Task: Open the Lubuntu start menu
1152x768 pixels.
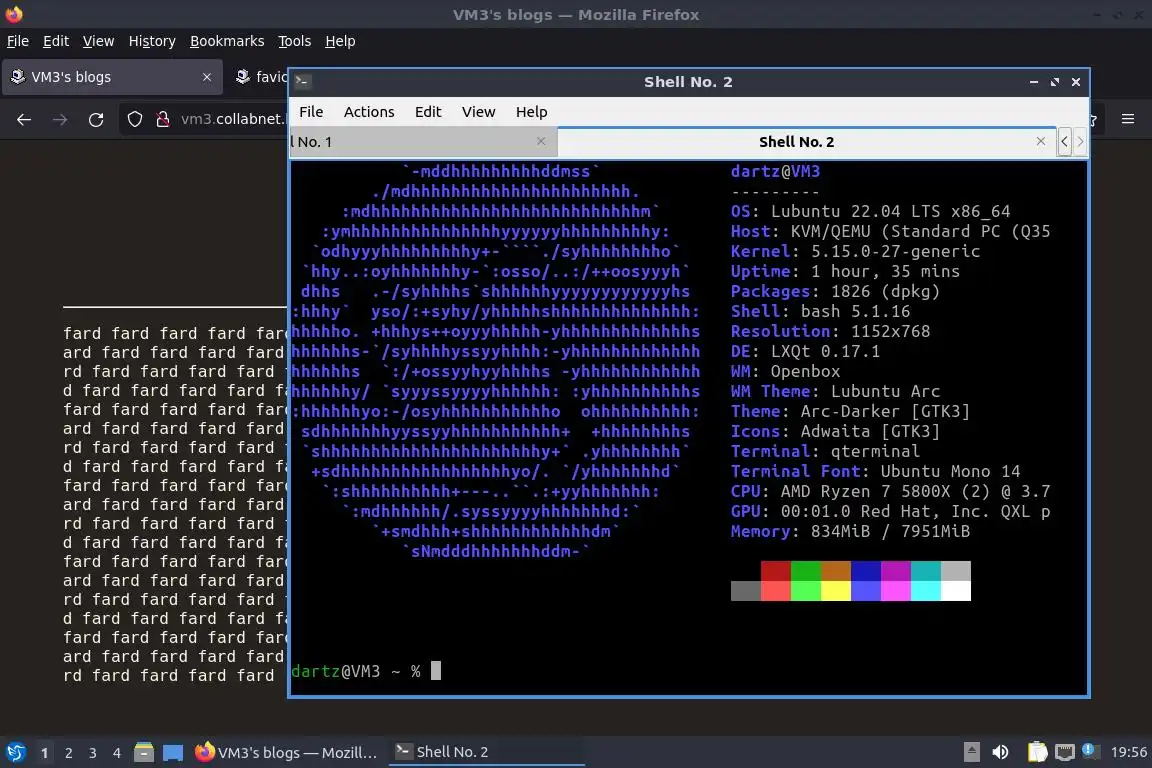Action: (16, 752)
